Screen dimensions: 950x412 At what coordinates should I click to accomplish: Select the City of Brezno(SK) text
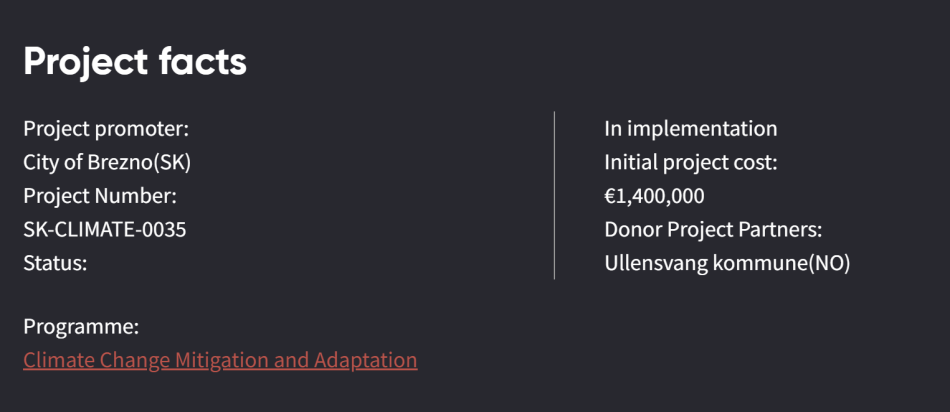[x=107, y=162]
